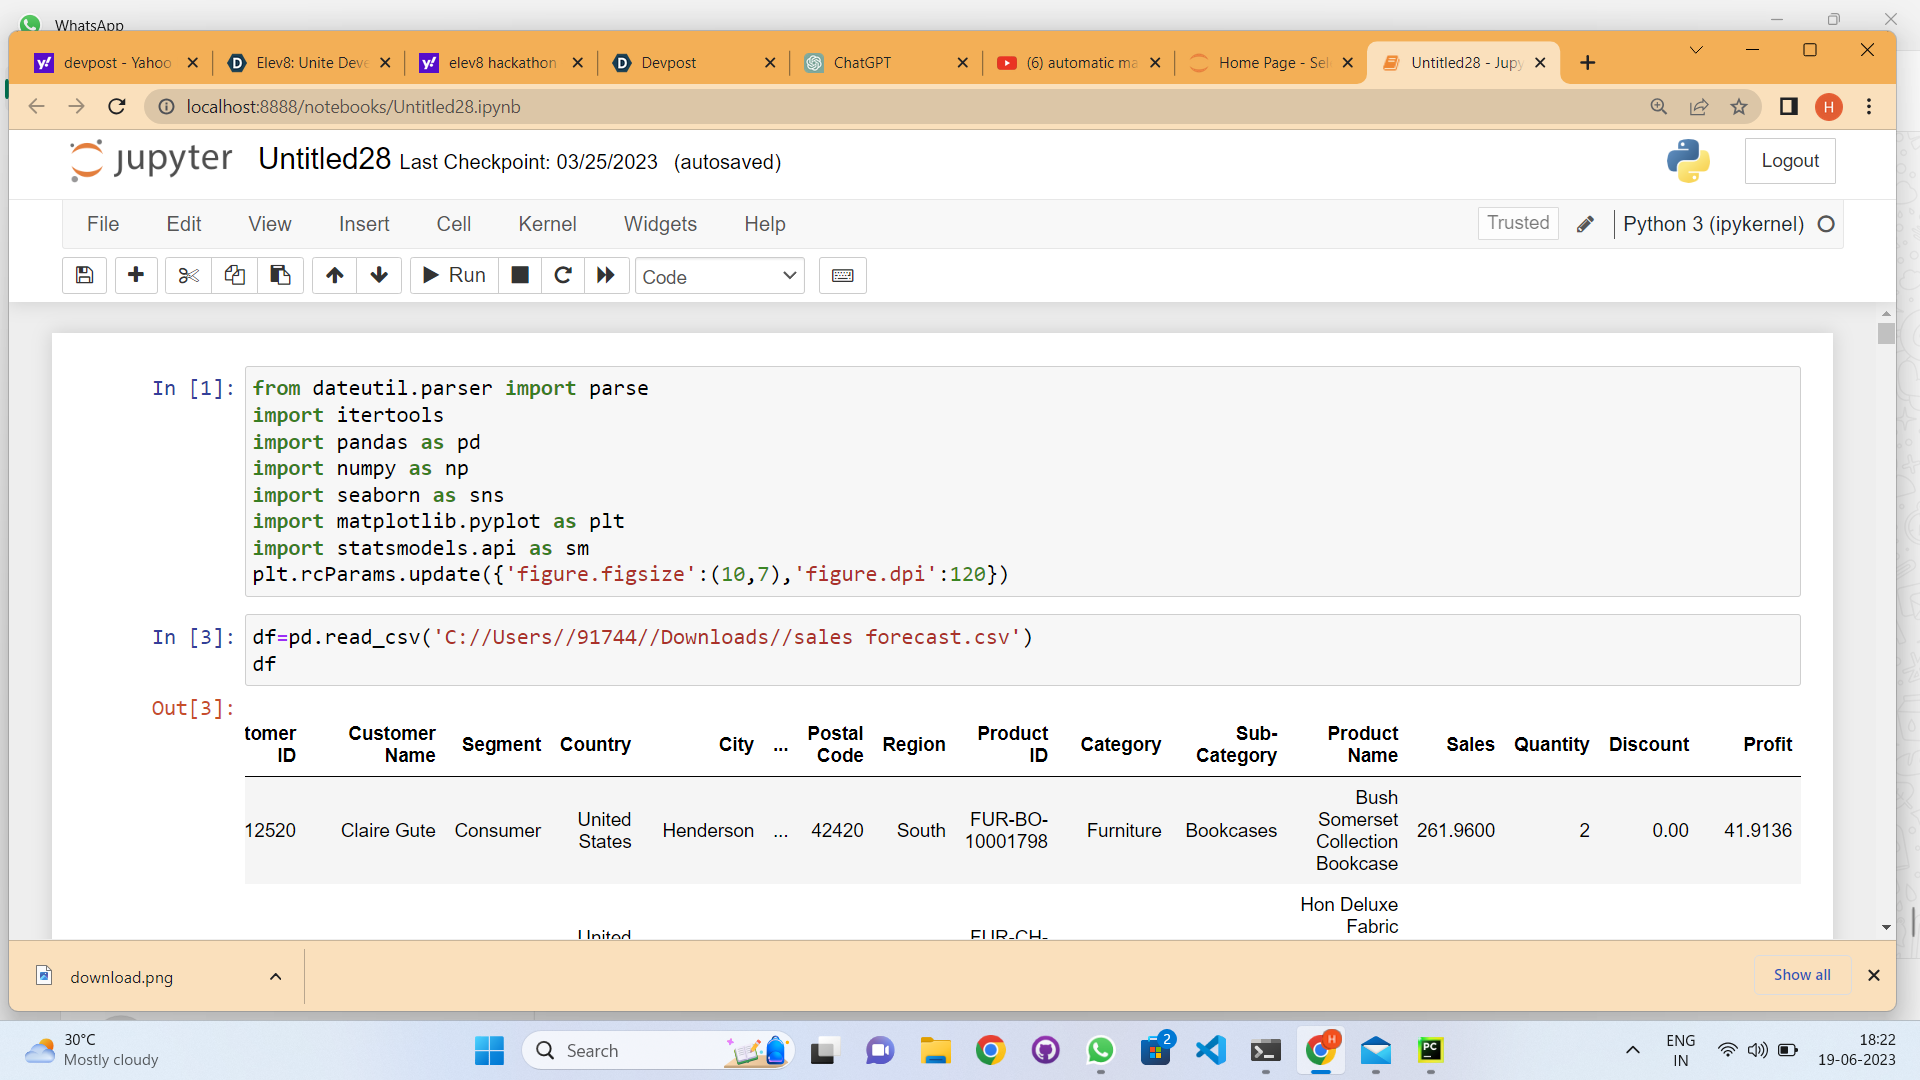Expand download.png file options chevron
This screenshot has width=1920, height=1080.
point(275,977)
